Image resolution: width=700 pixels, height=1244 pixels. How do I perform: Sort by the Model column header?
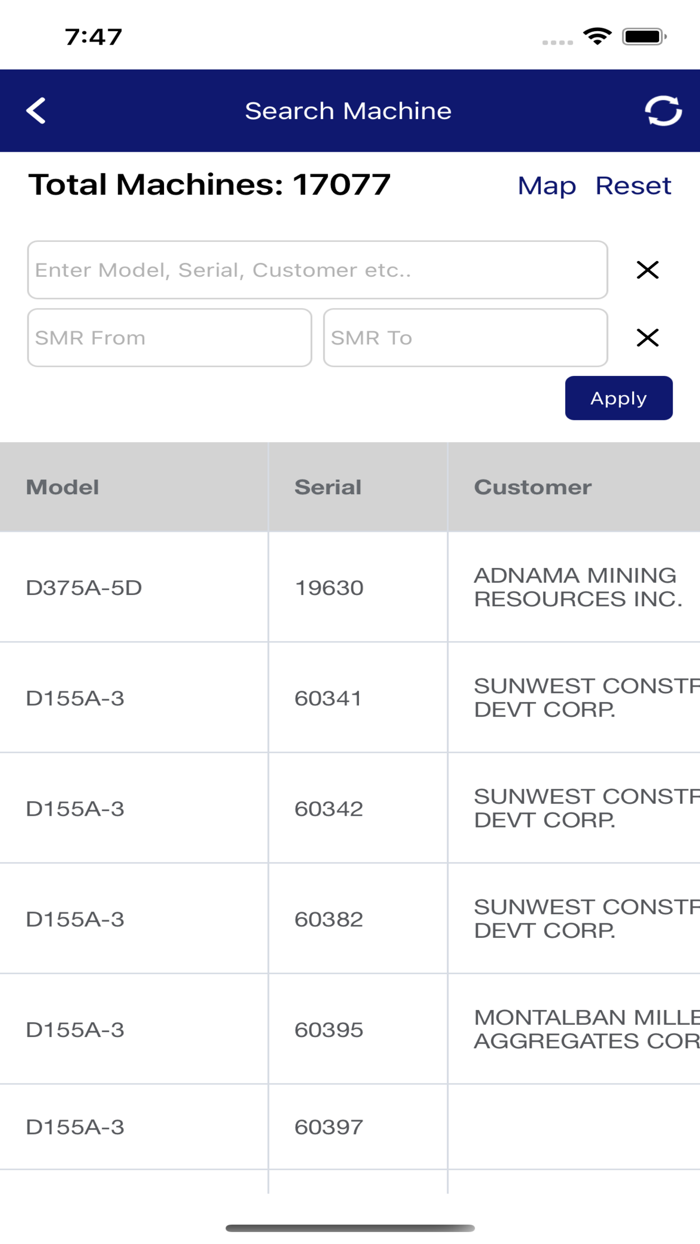coord(62,487)
